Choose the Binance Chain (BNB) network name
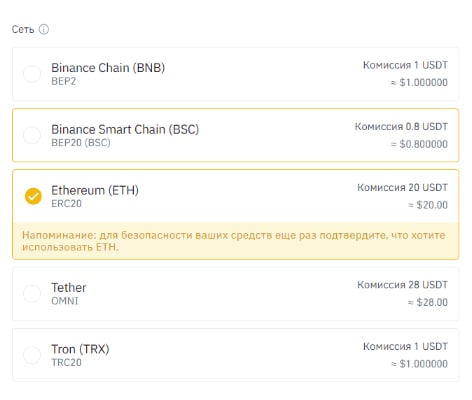 (108, 68)
